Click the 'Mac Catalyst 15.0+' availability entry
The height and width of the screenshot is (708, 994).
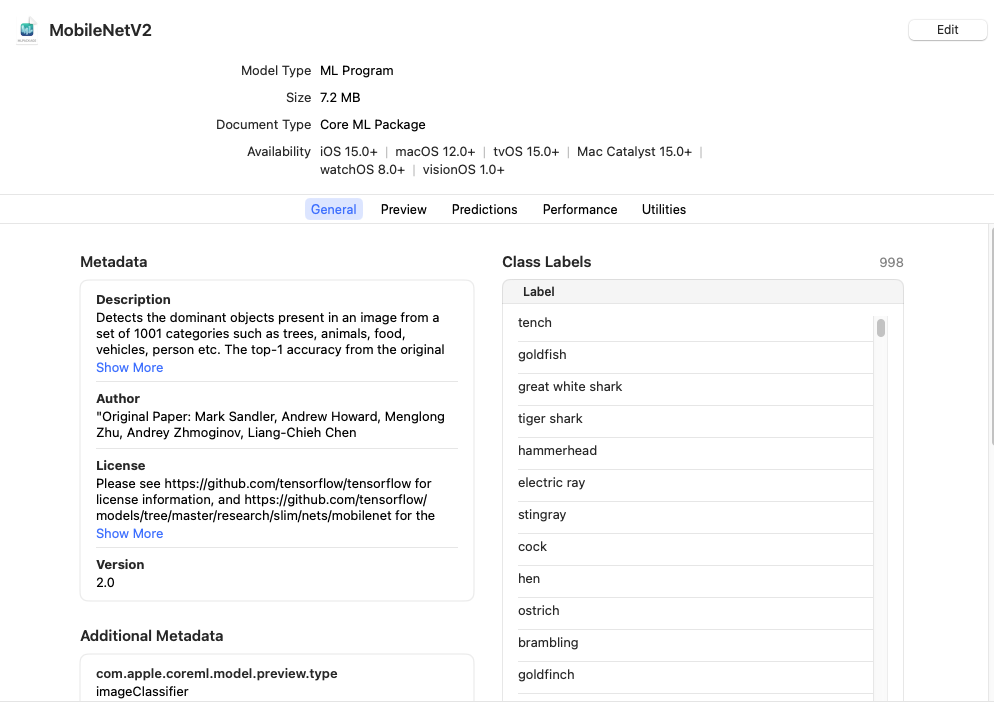click(x=634, y=152)
